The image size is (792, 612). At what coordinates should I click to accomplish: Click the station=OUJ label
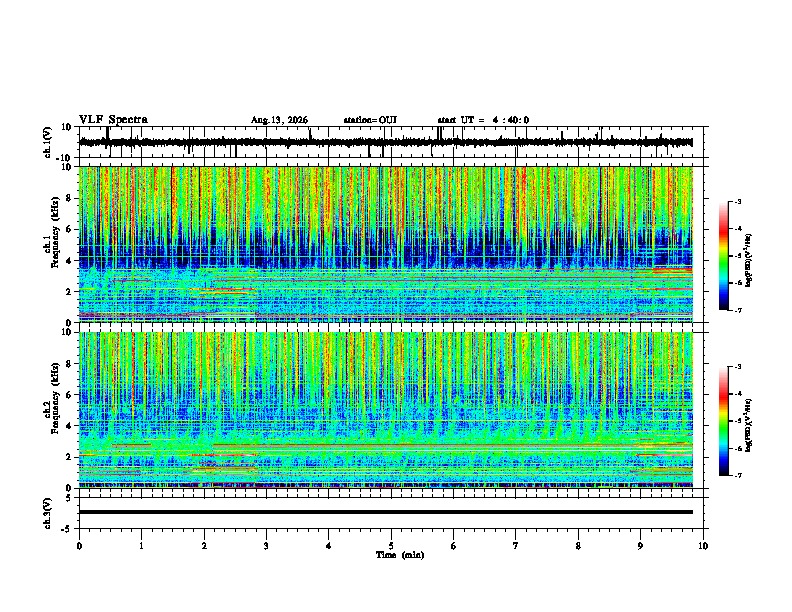(370, 120)
